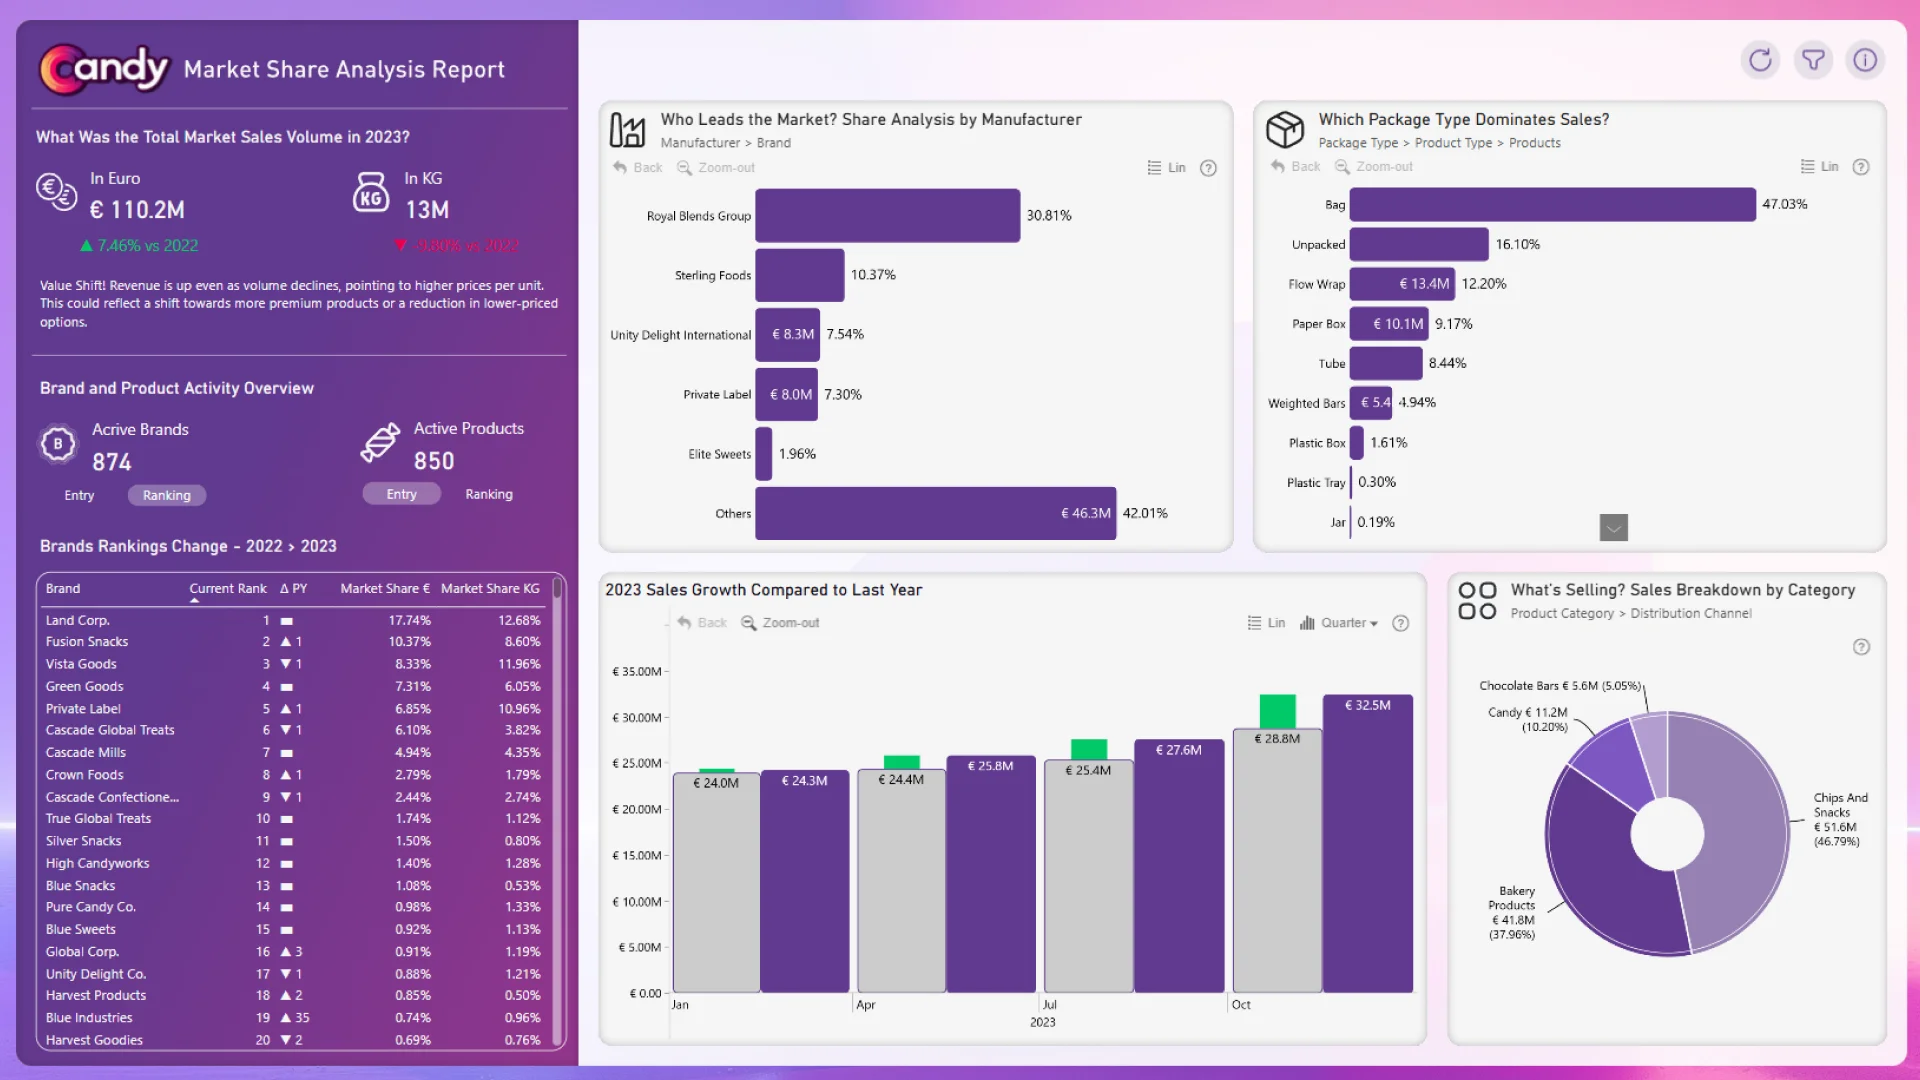Select Ranking under Active Brands

point(166,496)
